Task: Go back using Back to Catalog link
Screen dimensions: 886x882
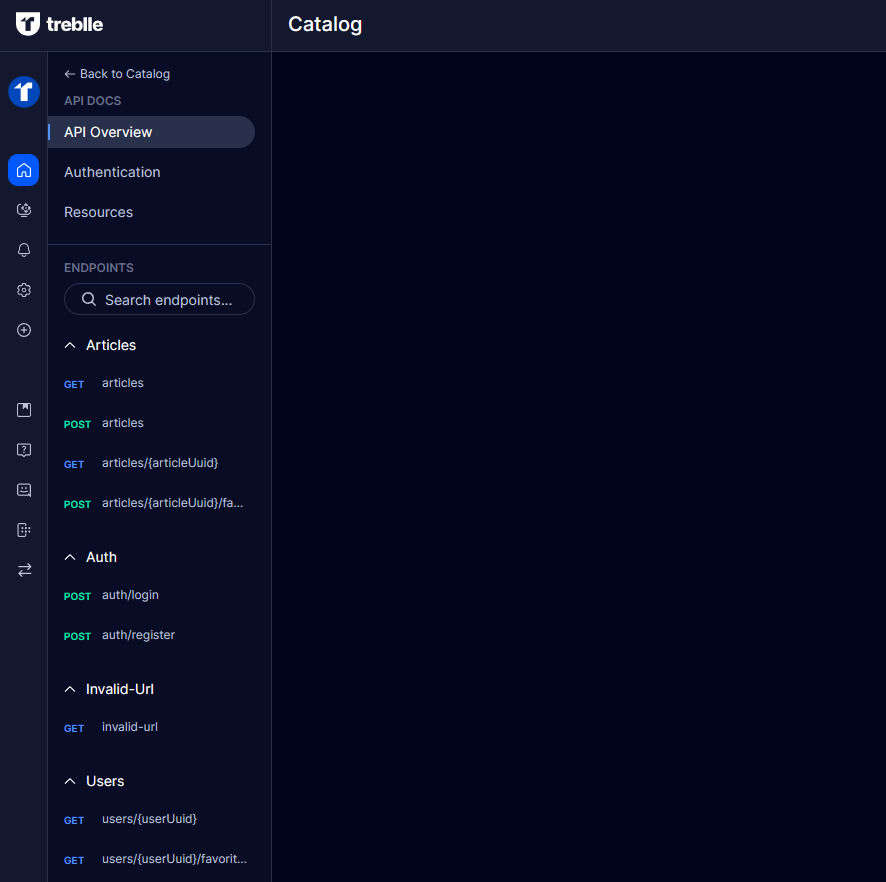Action: [117, 74]
